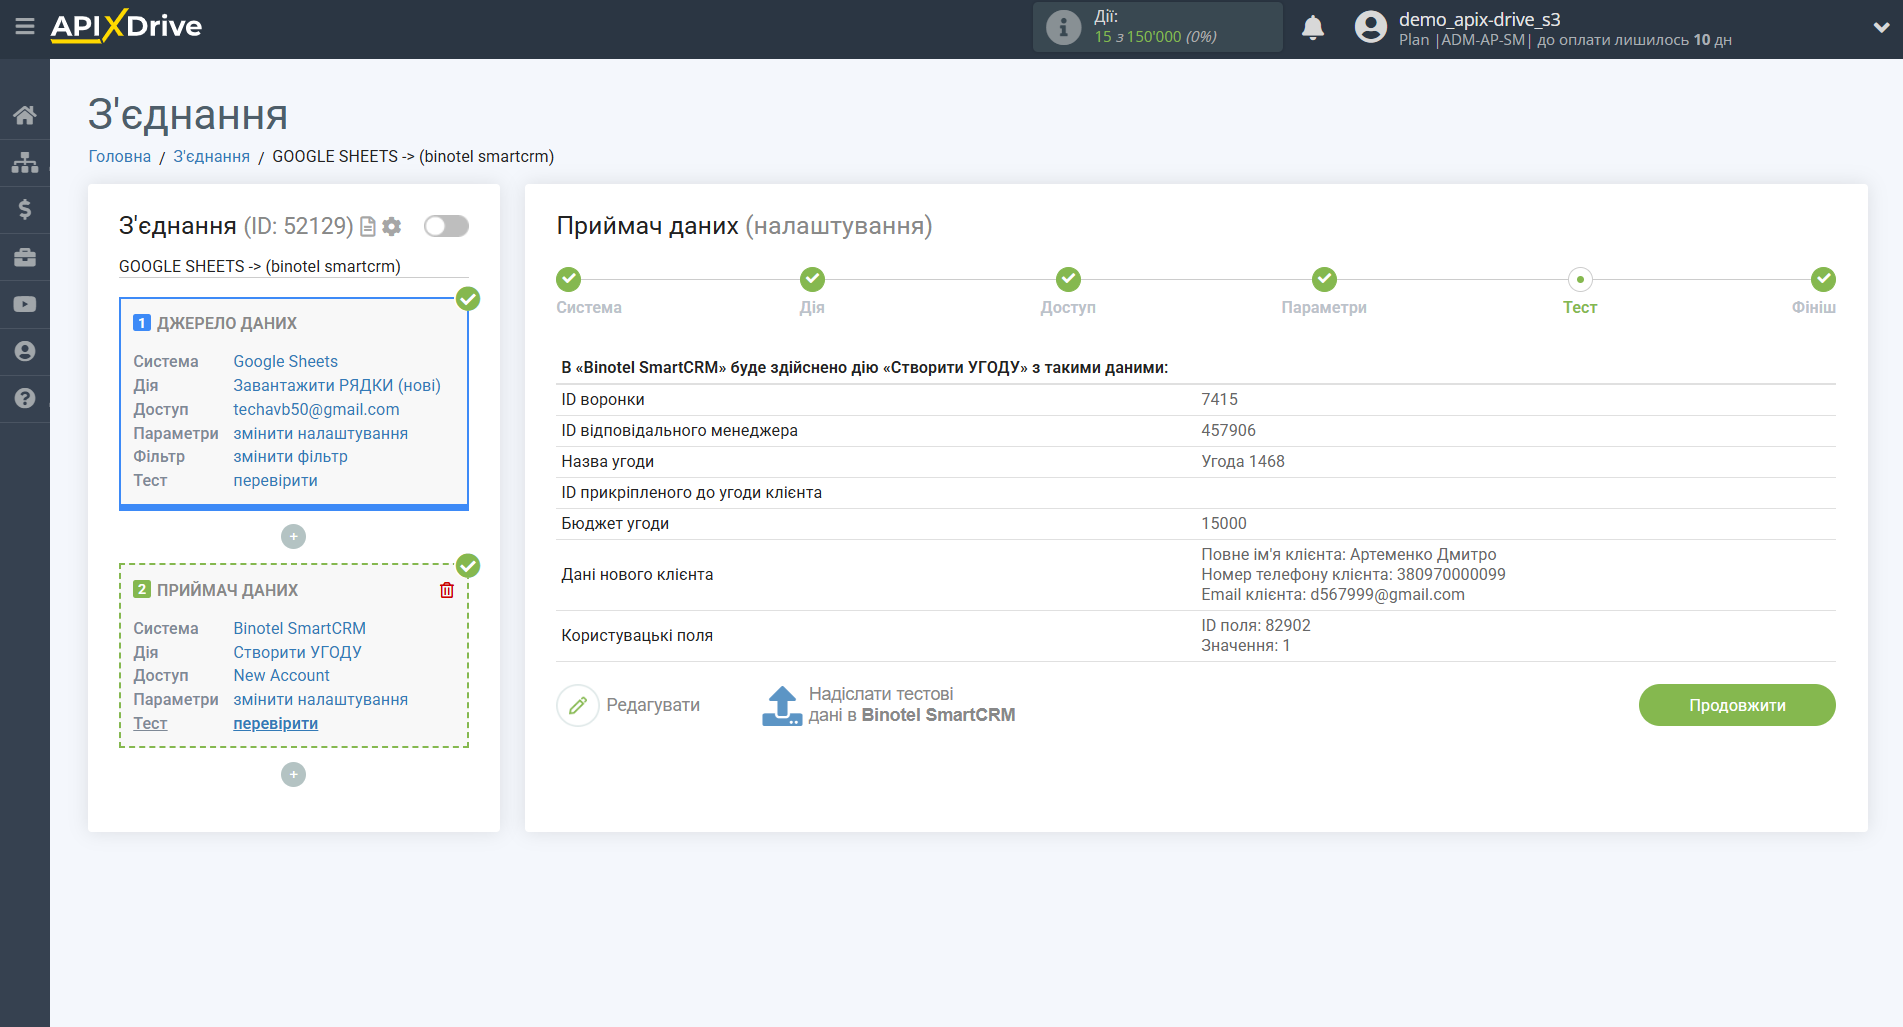Click the value 457906

tap(1228, 430)
